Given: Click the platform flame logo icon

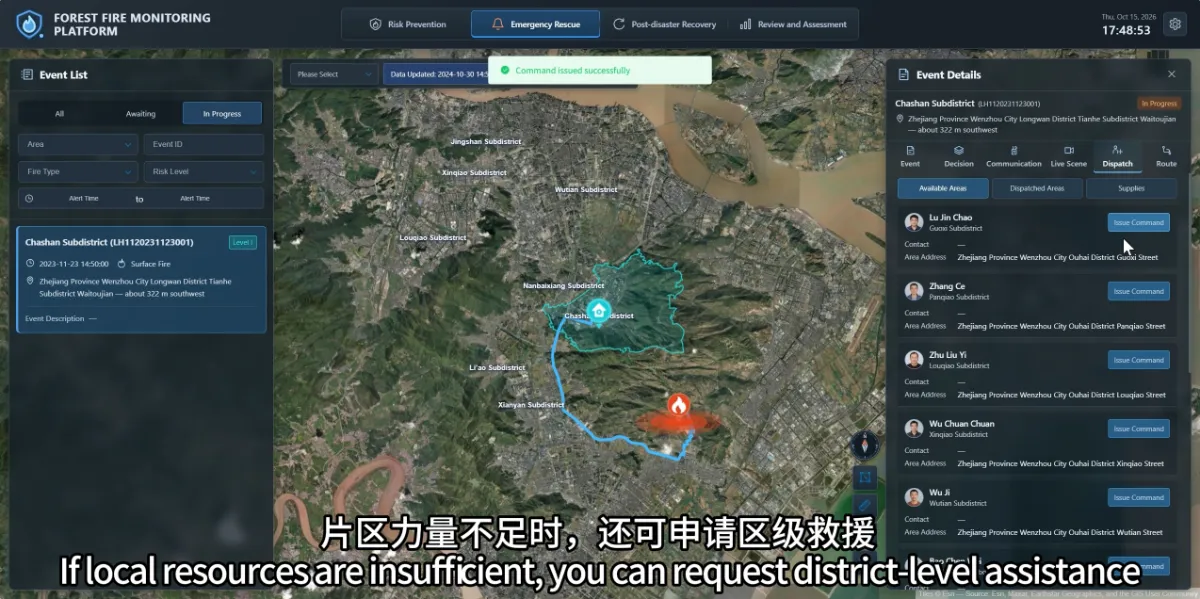Looking at the screenshot, I should tap(29, 24).
